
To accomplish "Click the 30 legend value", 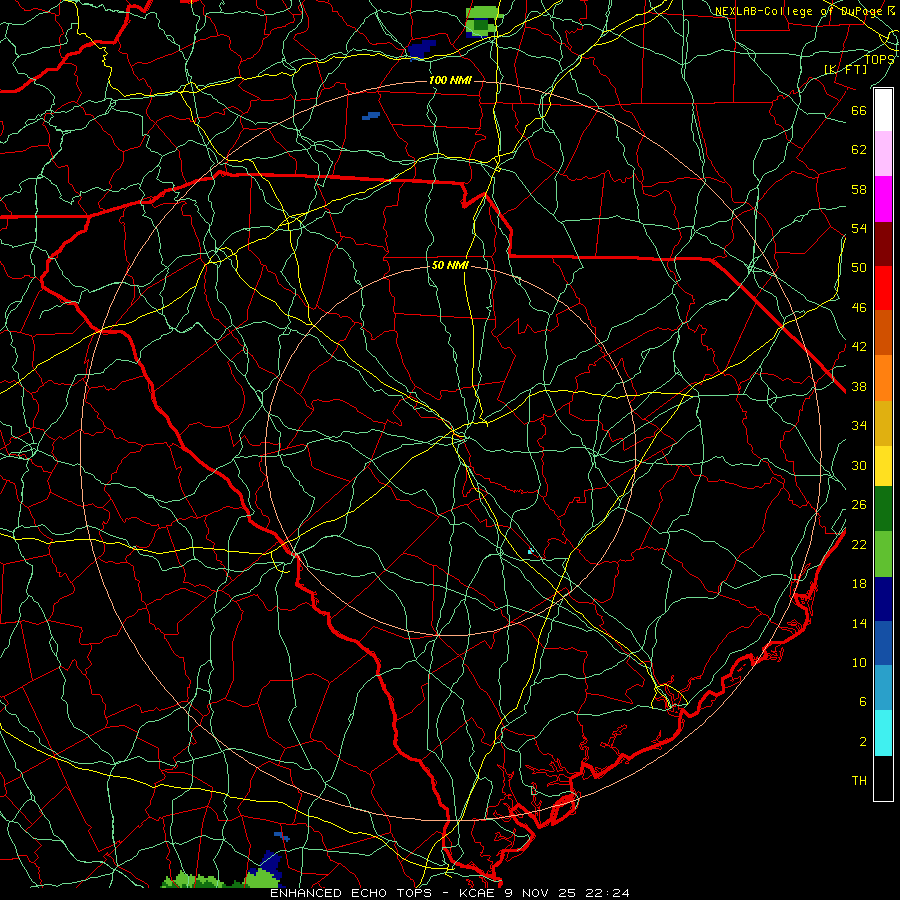I will click(859, 465).
